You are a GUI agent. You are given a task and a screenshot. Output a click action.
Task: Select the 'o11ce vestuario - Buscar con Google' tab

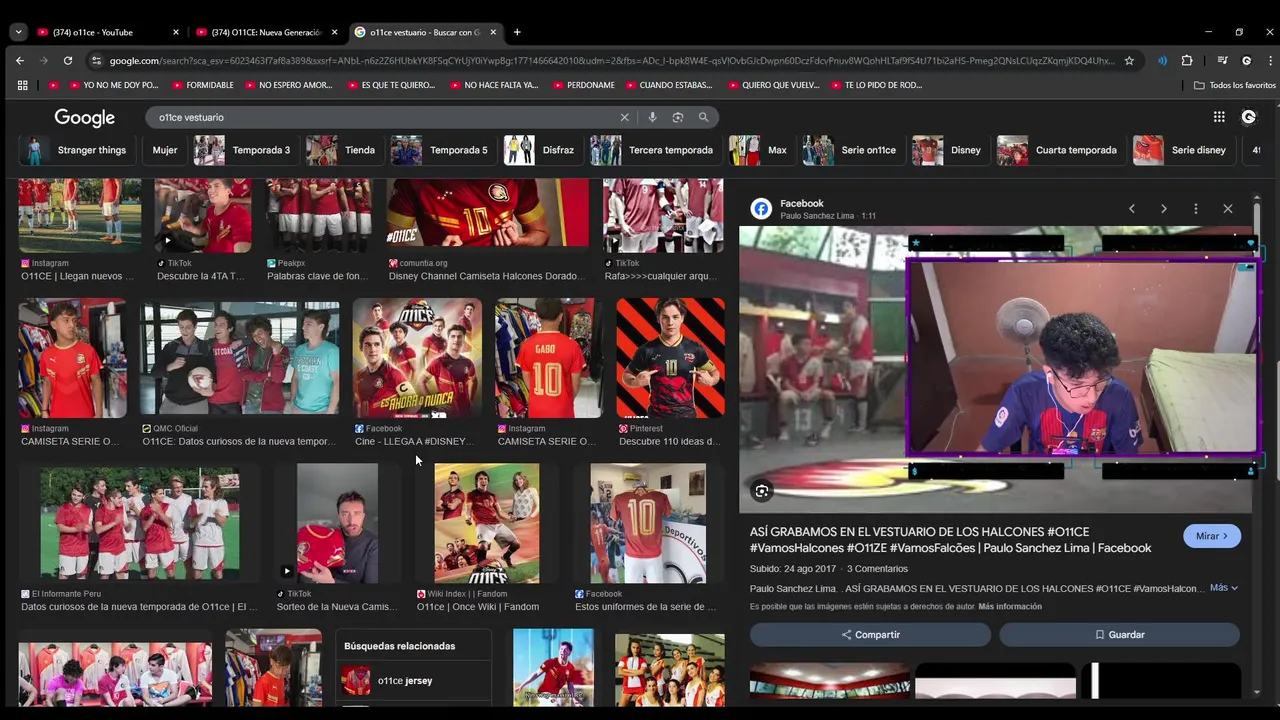pyautogui.click(x=424, y=32)
